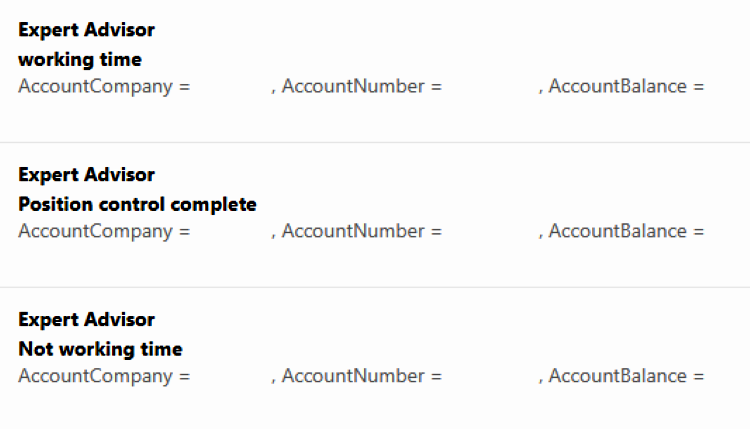
Task: Click Expert Advisor title above "Not working time"
Action: click(x=86, y=320)
